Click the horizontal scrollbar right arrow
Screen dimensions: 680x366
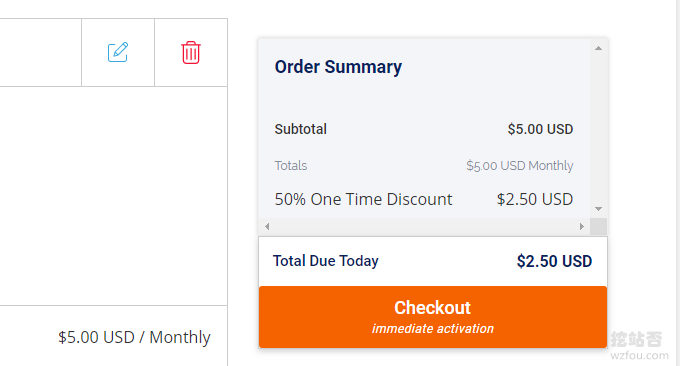click(x=582, y=226)
